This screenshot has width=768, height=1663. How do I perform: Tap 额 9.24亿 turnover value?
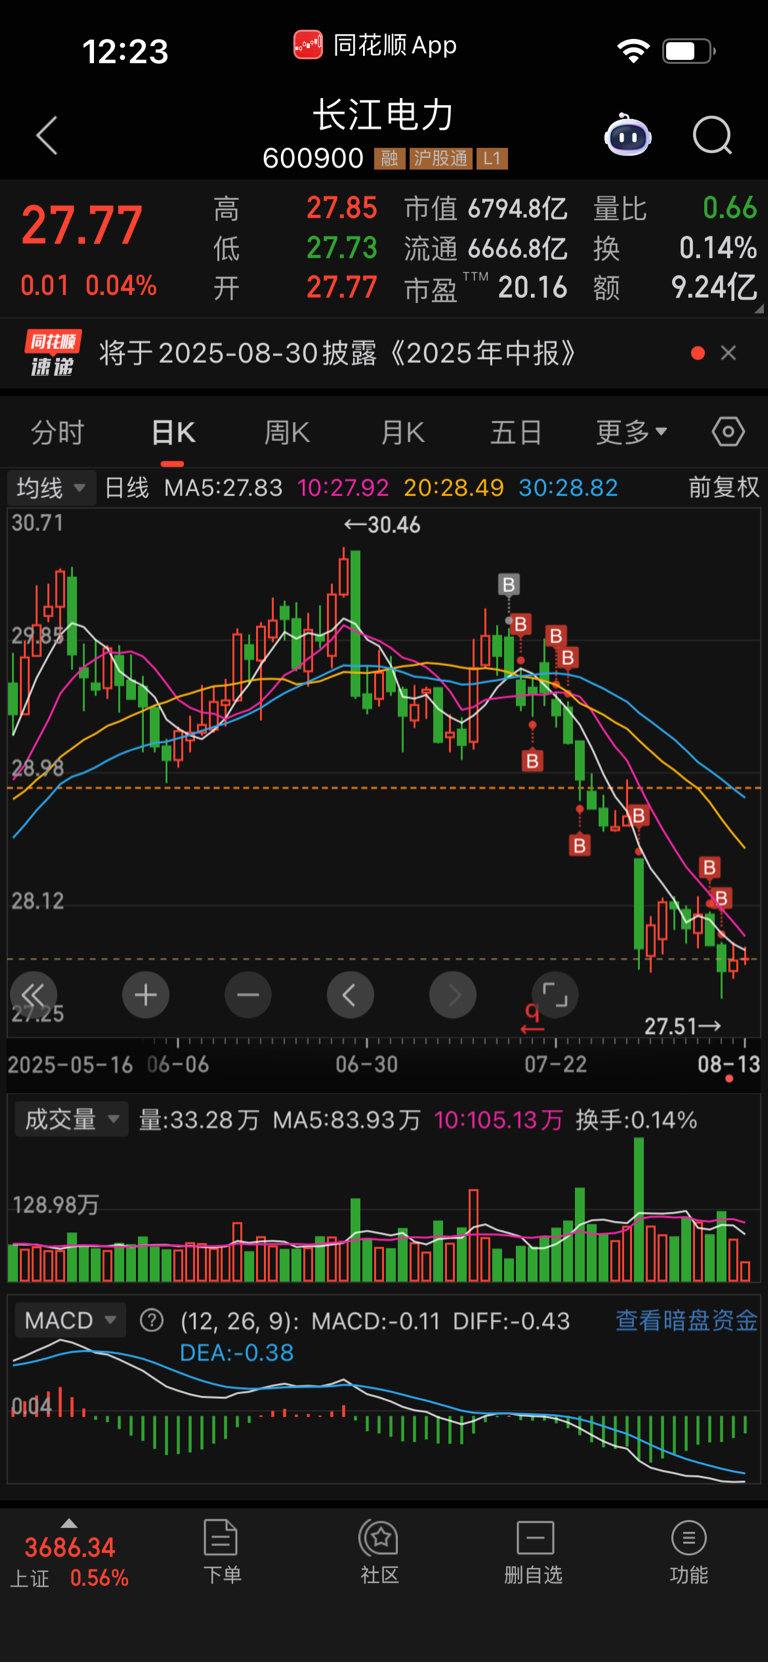tap(675, 288)
